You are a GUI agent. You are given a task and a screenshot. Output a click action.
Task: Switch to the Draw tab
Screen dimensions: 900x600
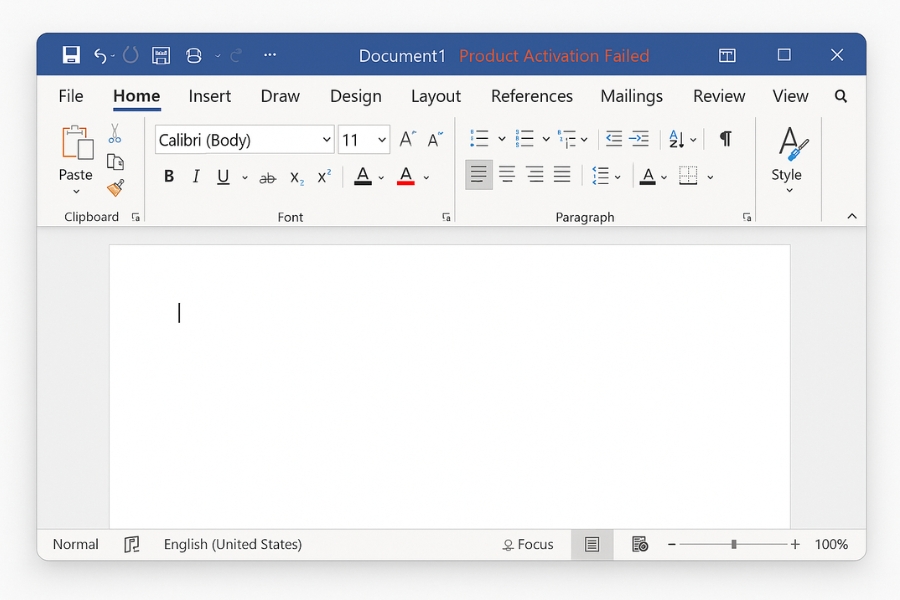[280, 96]
